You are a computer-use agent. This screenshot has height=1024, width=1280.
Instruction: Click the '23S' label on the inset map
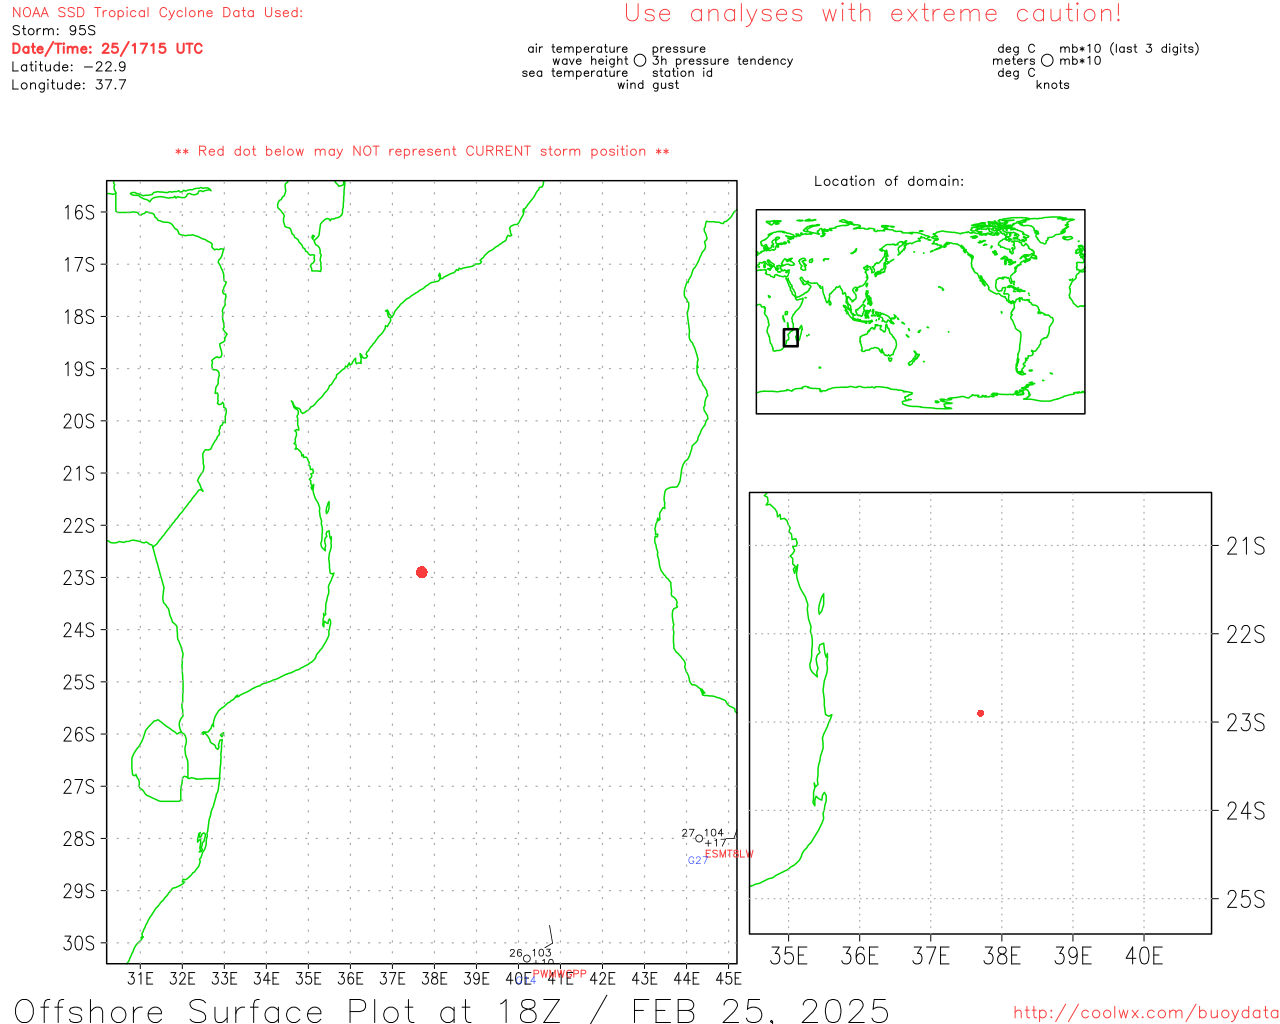click(x=1245, y=723)
